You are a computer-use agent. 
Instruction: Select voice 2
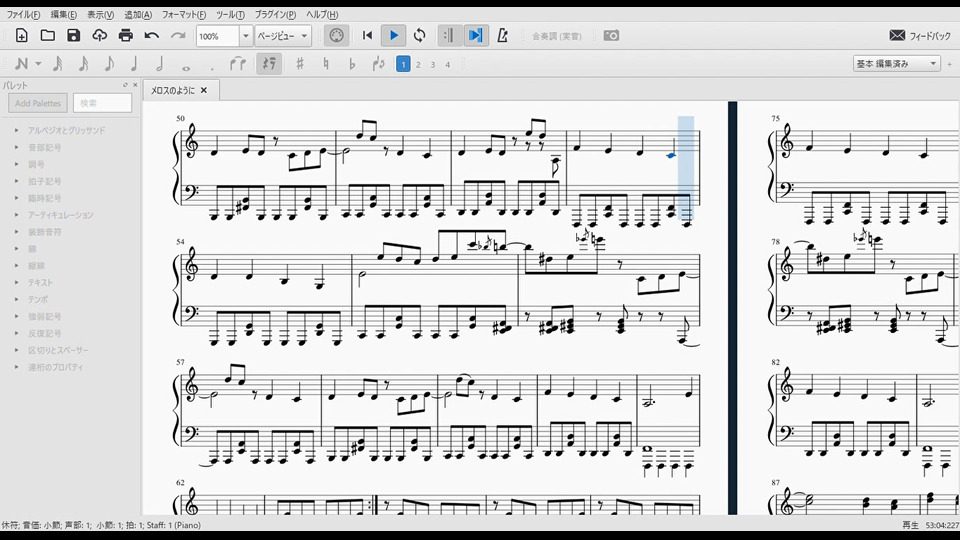click(418, 64)
